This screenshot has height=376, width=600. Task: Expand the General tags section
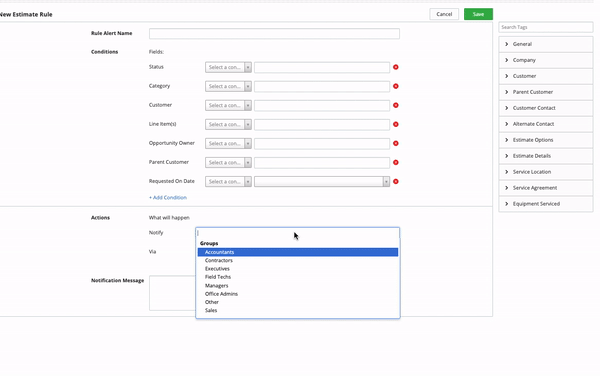point(546,44)
